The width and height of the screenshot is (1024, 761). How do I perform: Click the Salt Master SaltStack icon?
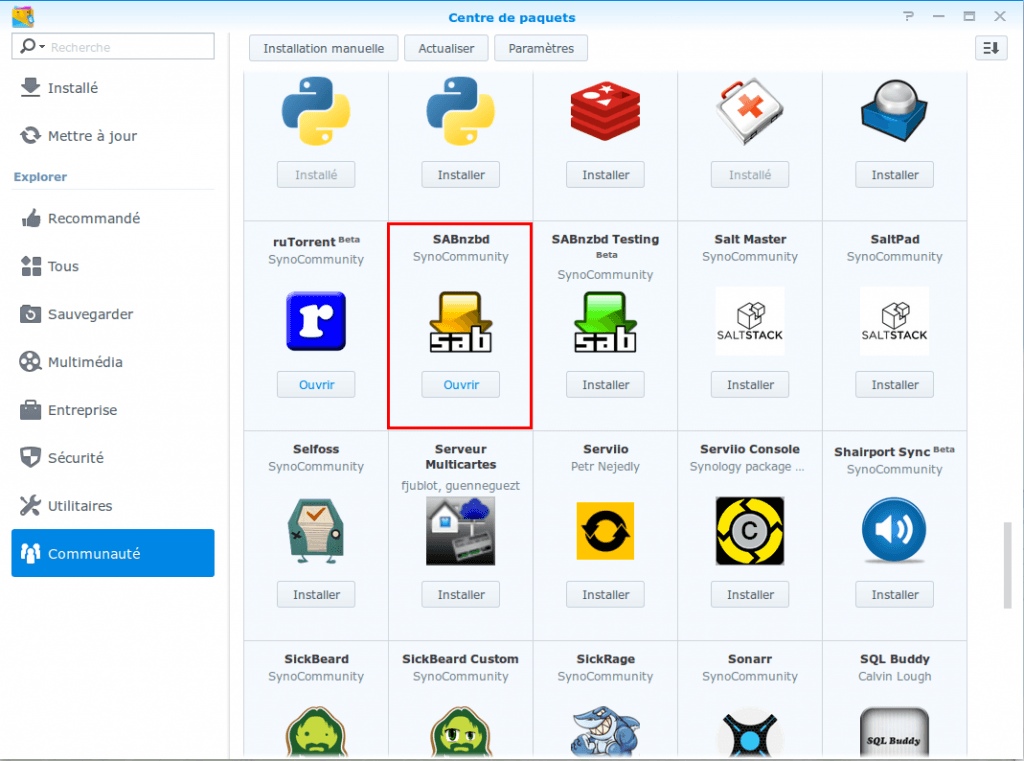pos(750,321)
